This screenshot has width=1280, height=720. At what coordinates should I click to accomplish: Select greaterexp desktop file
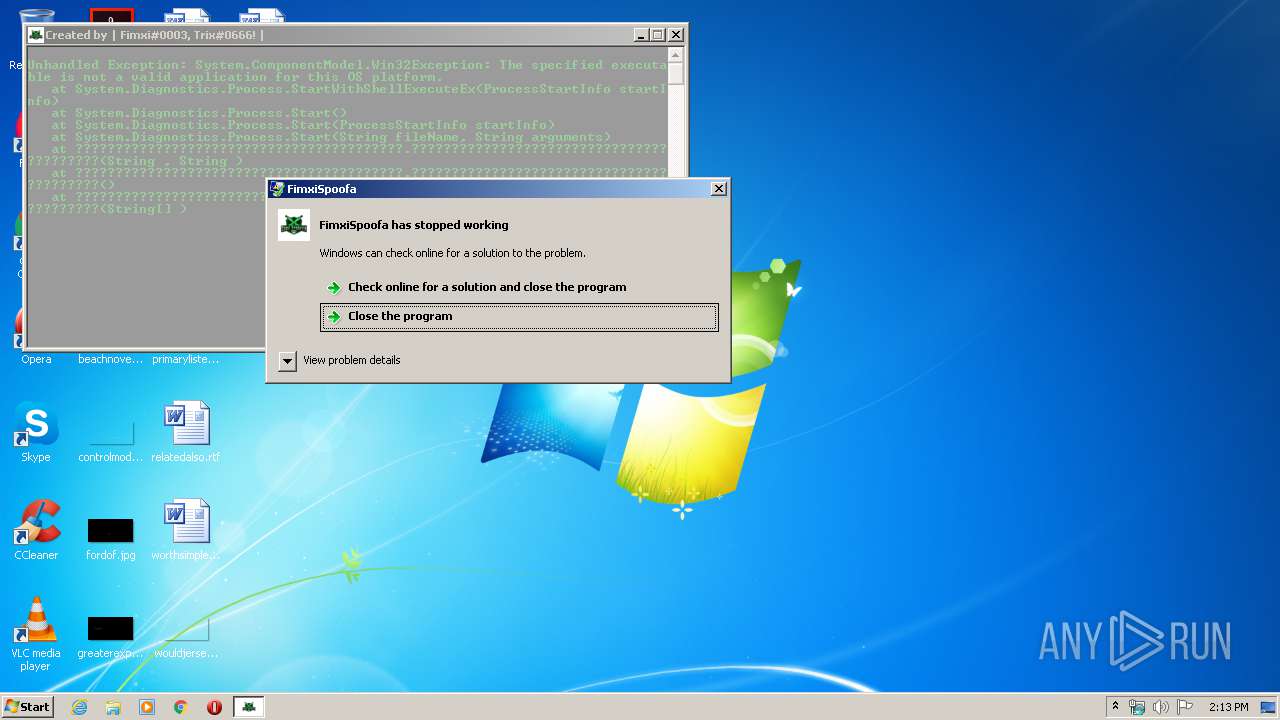point(111,636)
